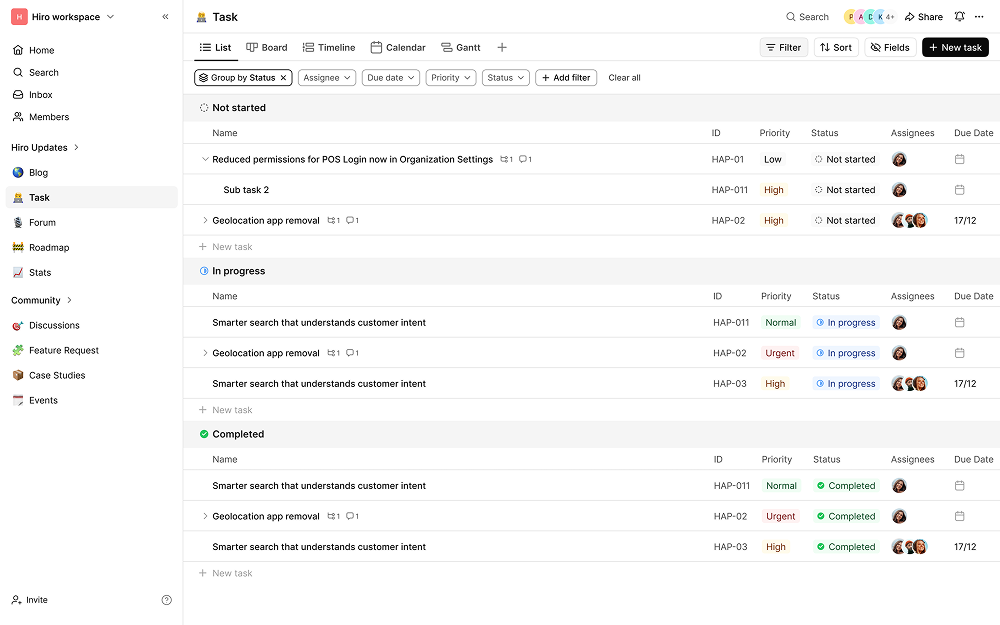Click the Fields button

click(890, 48)
